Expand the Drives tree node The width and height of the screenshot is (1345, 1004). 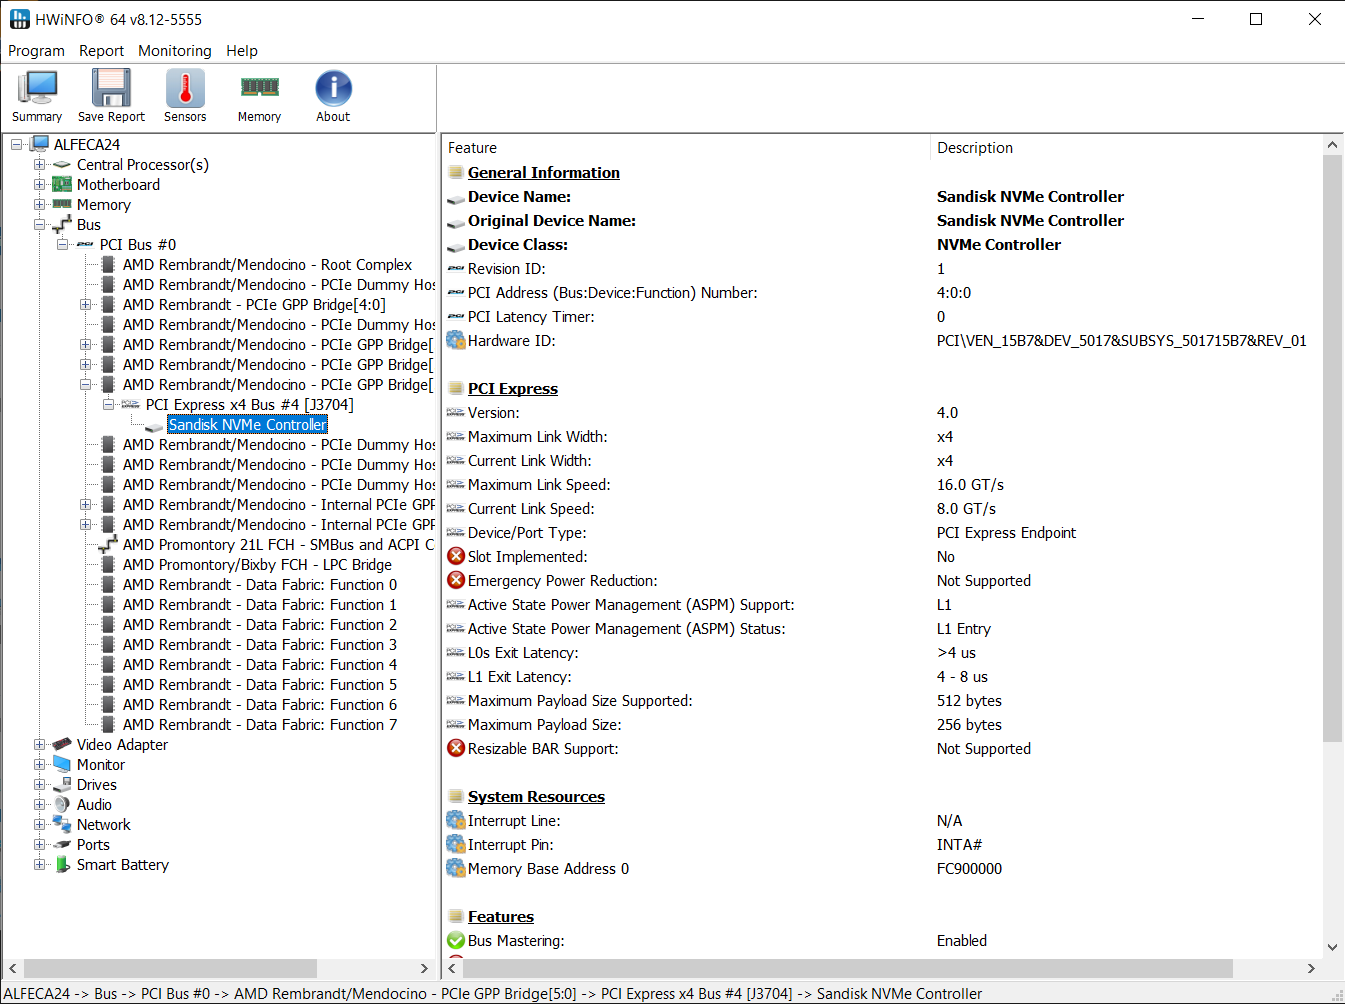coord(39,784)
